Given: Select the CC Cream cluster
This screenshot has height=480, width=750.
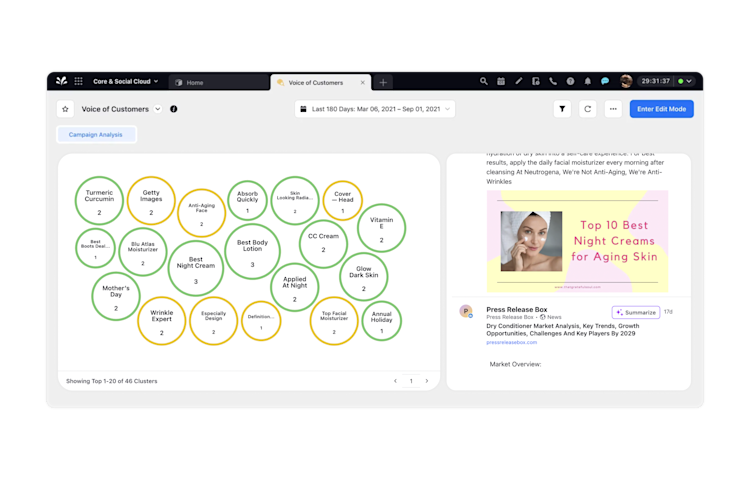Looking at the screenshot, I should click(x=323, y=244).
